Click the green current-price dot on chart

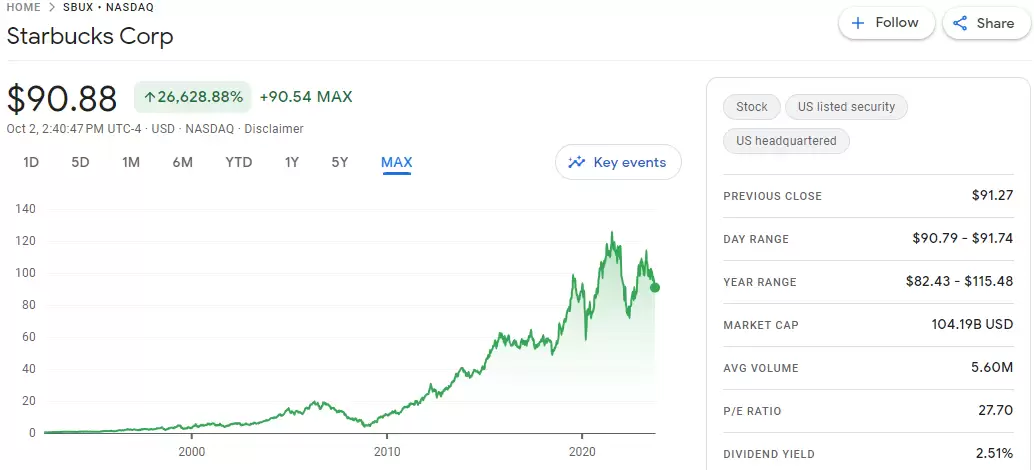pos(655,288)
